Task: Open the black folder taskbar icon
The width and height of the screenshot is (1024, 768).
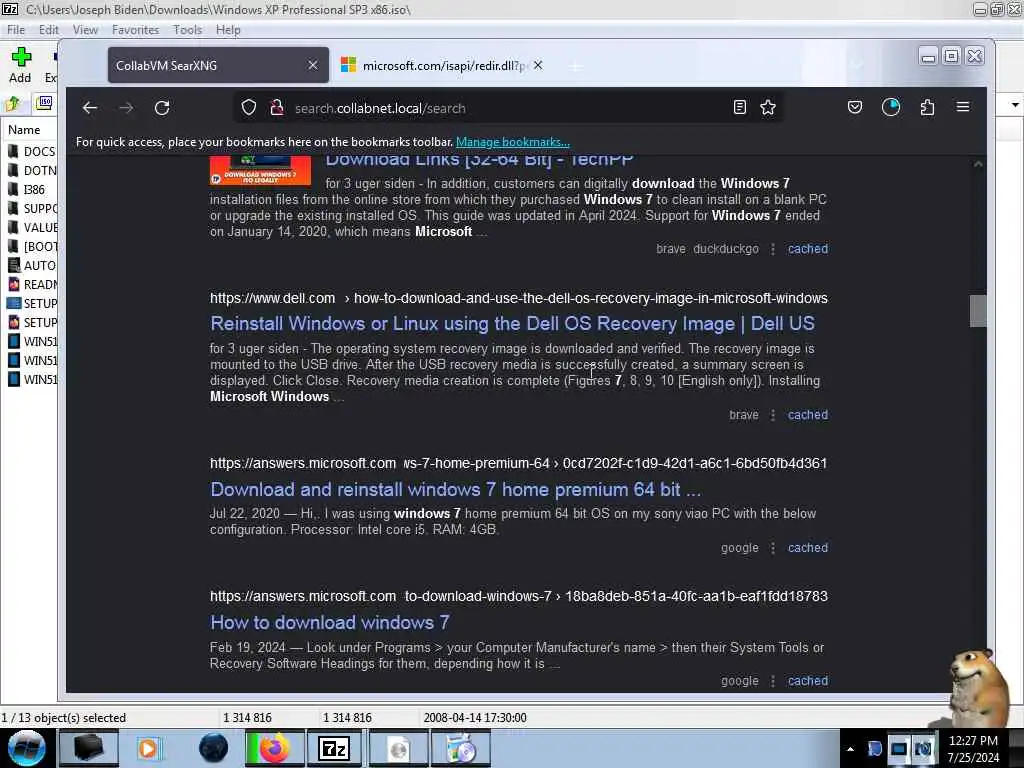Action: point(89,748)
